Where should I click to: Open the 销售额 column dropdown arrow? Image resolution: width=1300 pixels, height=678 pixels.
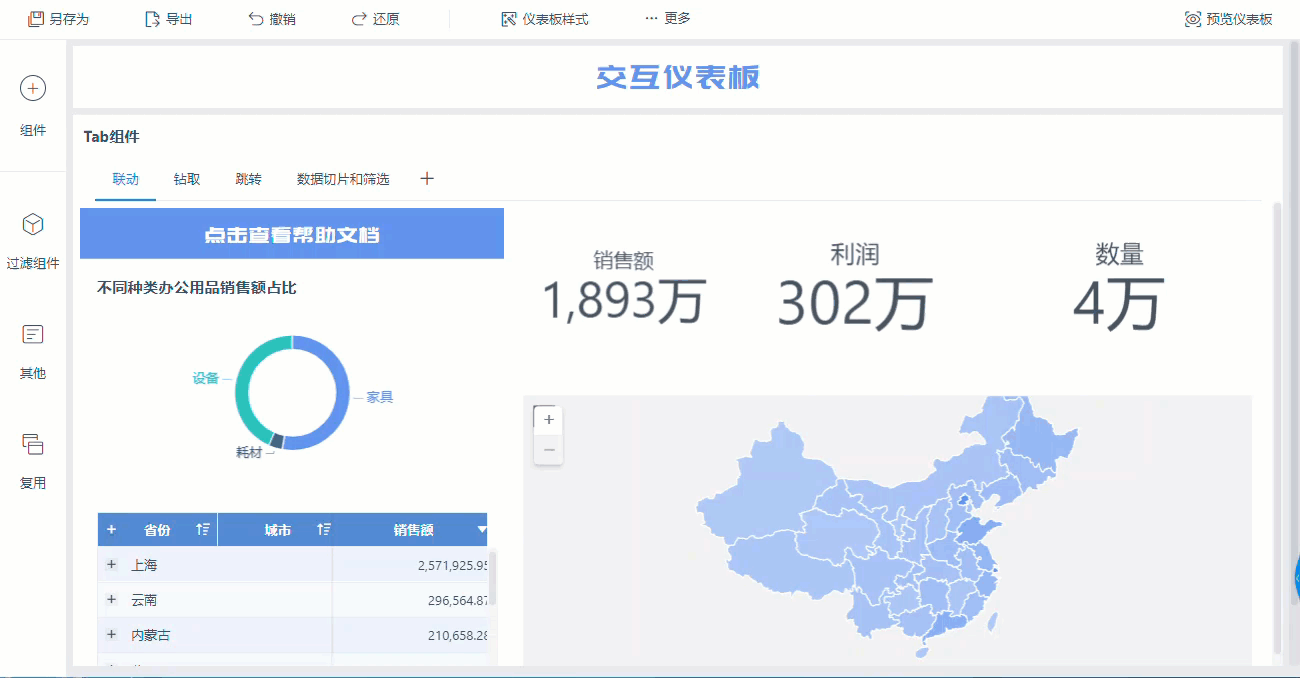(482, 530)
